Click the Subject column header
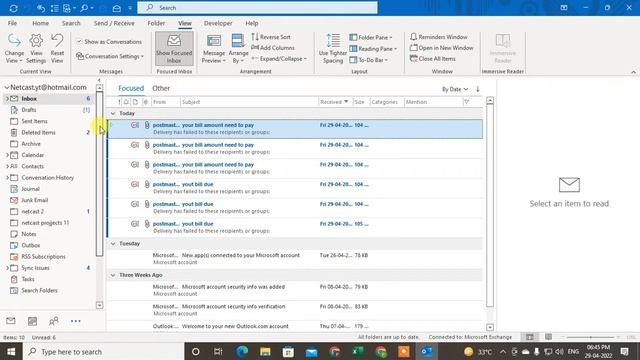 (249, 102)
